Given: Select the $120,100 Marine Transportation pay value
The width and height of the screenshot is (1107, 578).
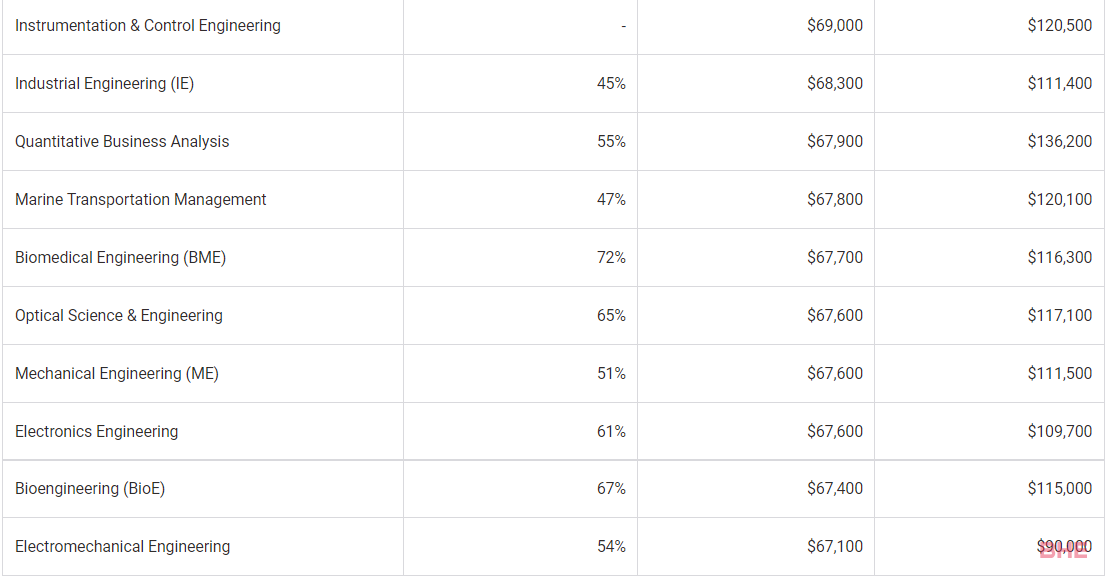Looking at the screenshot, I should [x=1060, y=200].
